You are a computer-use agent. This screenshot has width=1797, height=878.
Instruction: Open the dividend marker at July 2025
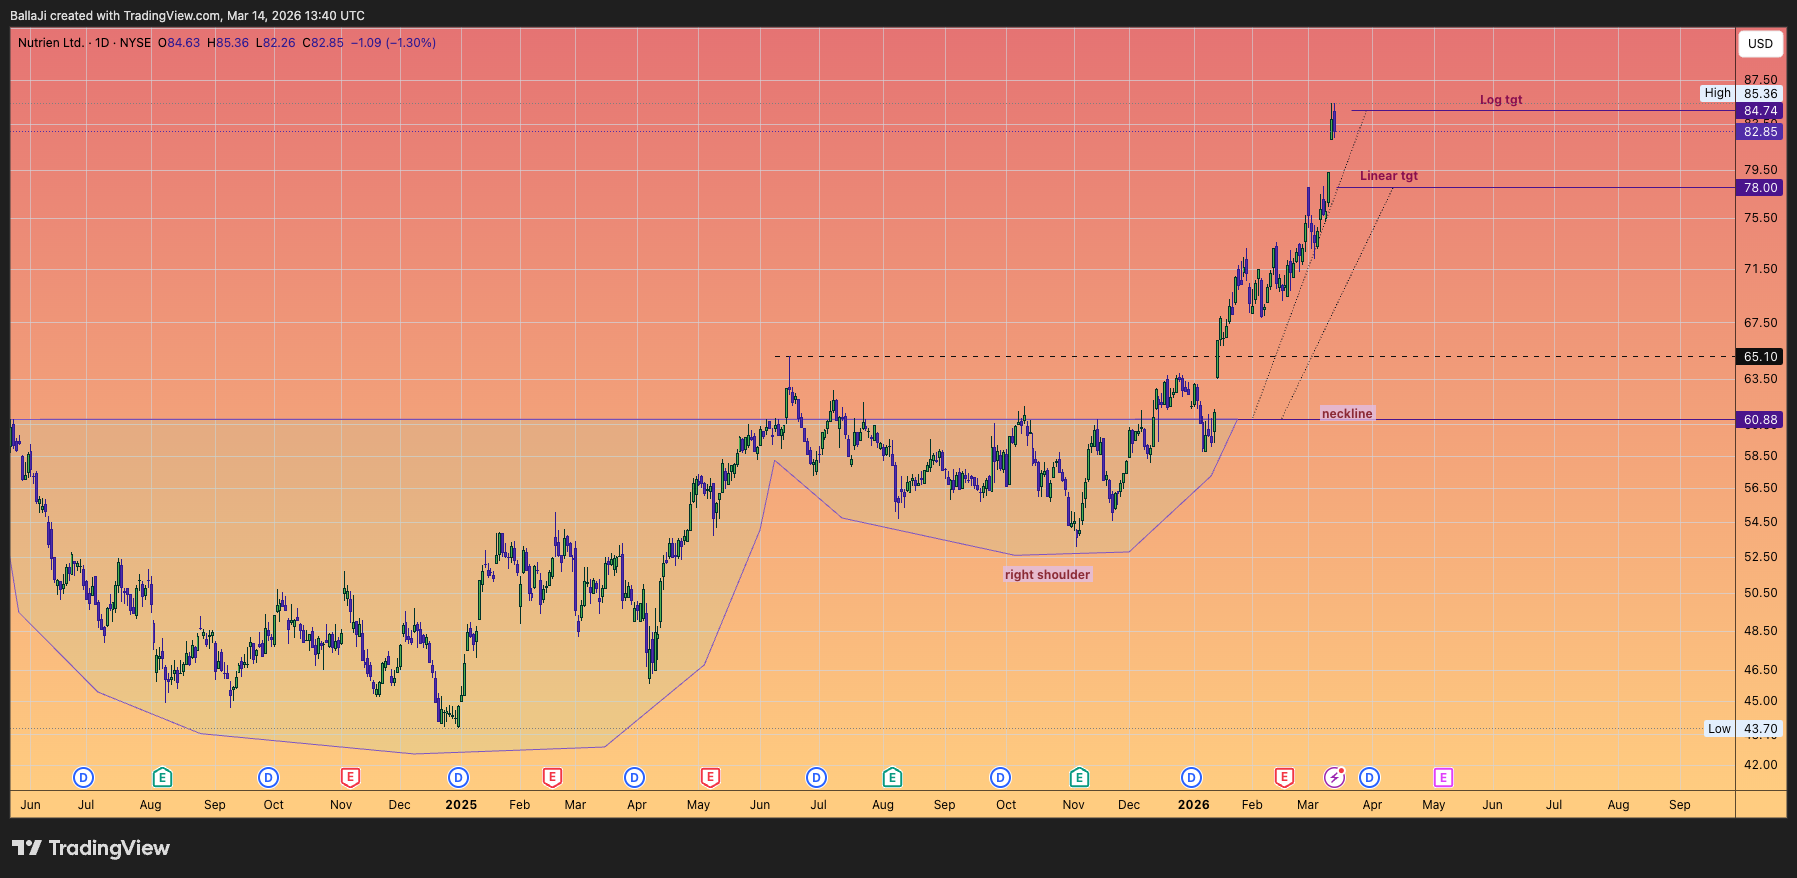pos(816,777)
